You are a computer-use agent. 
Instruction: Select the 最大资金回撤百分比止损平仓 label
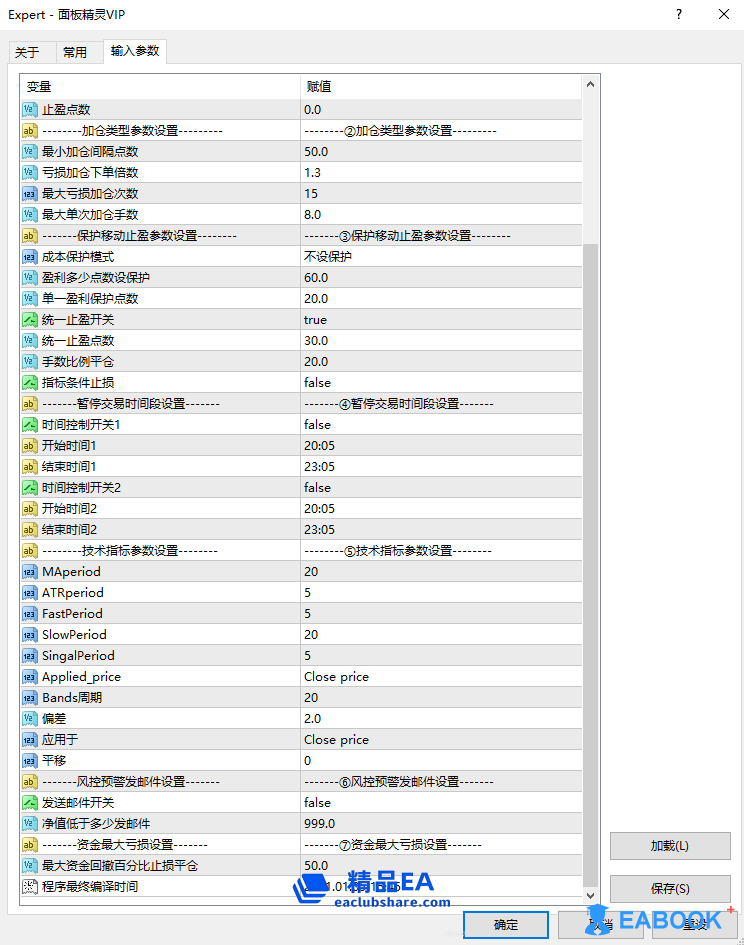[119, 866]
